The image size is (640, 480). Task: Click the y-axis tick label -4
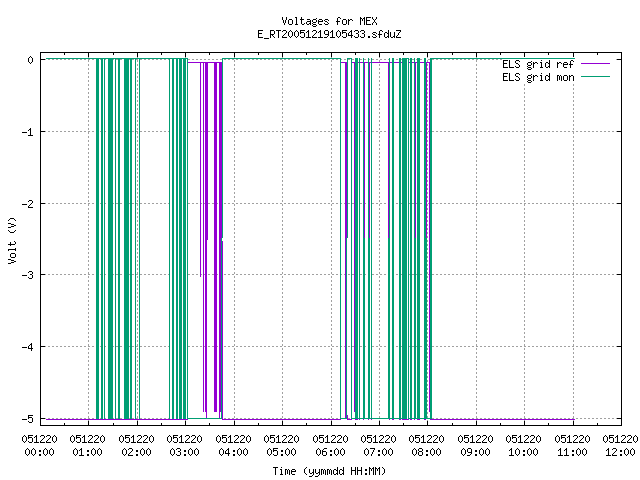[x=28, y=347]
